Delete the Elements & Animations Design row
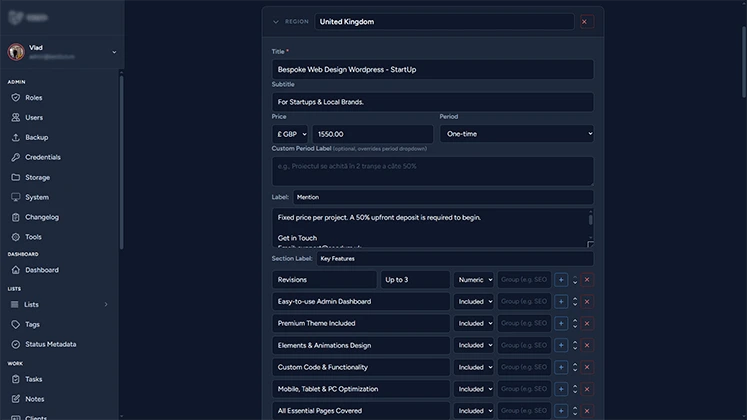This screenshot has height=420, width=747. (x=587, y=345)
